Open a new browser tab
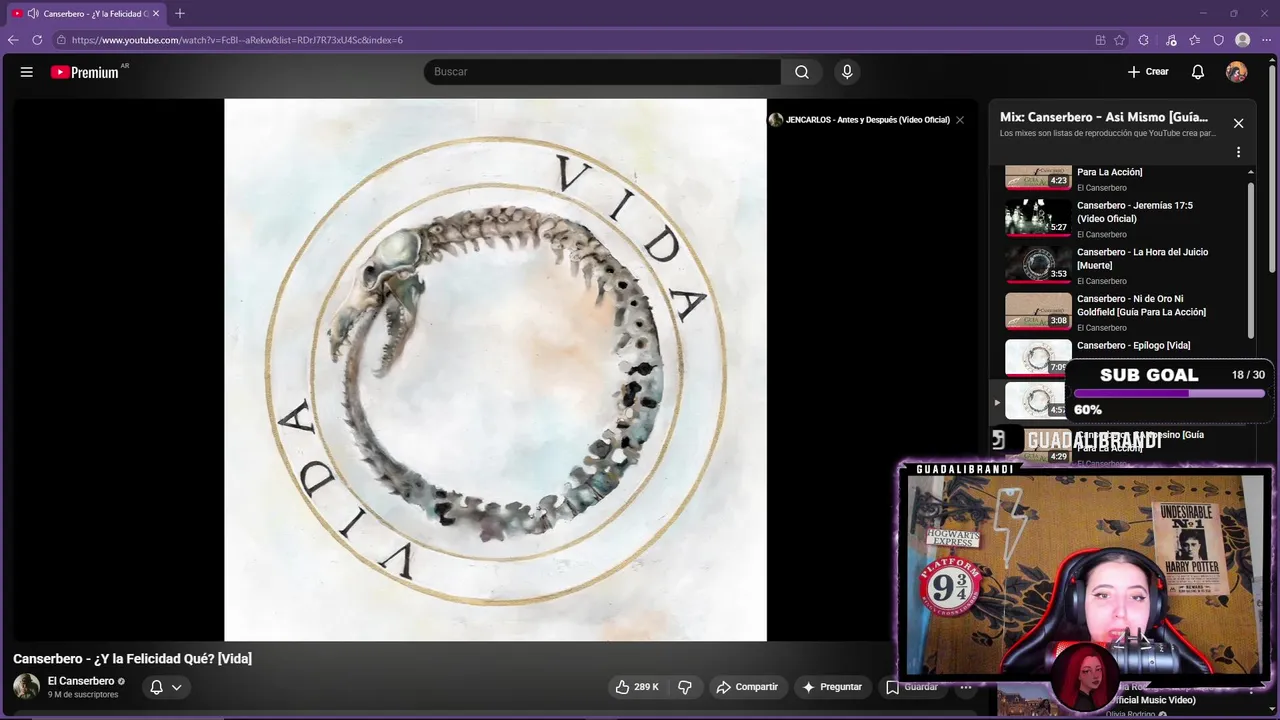Image resolution: width=1280 pixels, height=720 pixels. (x=180, y=14)
